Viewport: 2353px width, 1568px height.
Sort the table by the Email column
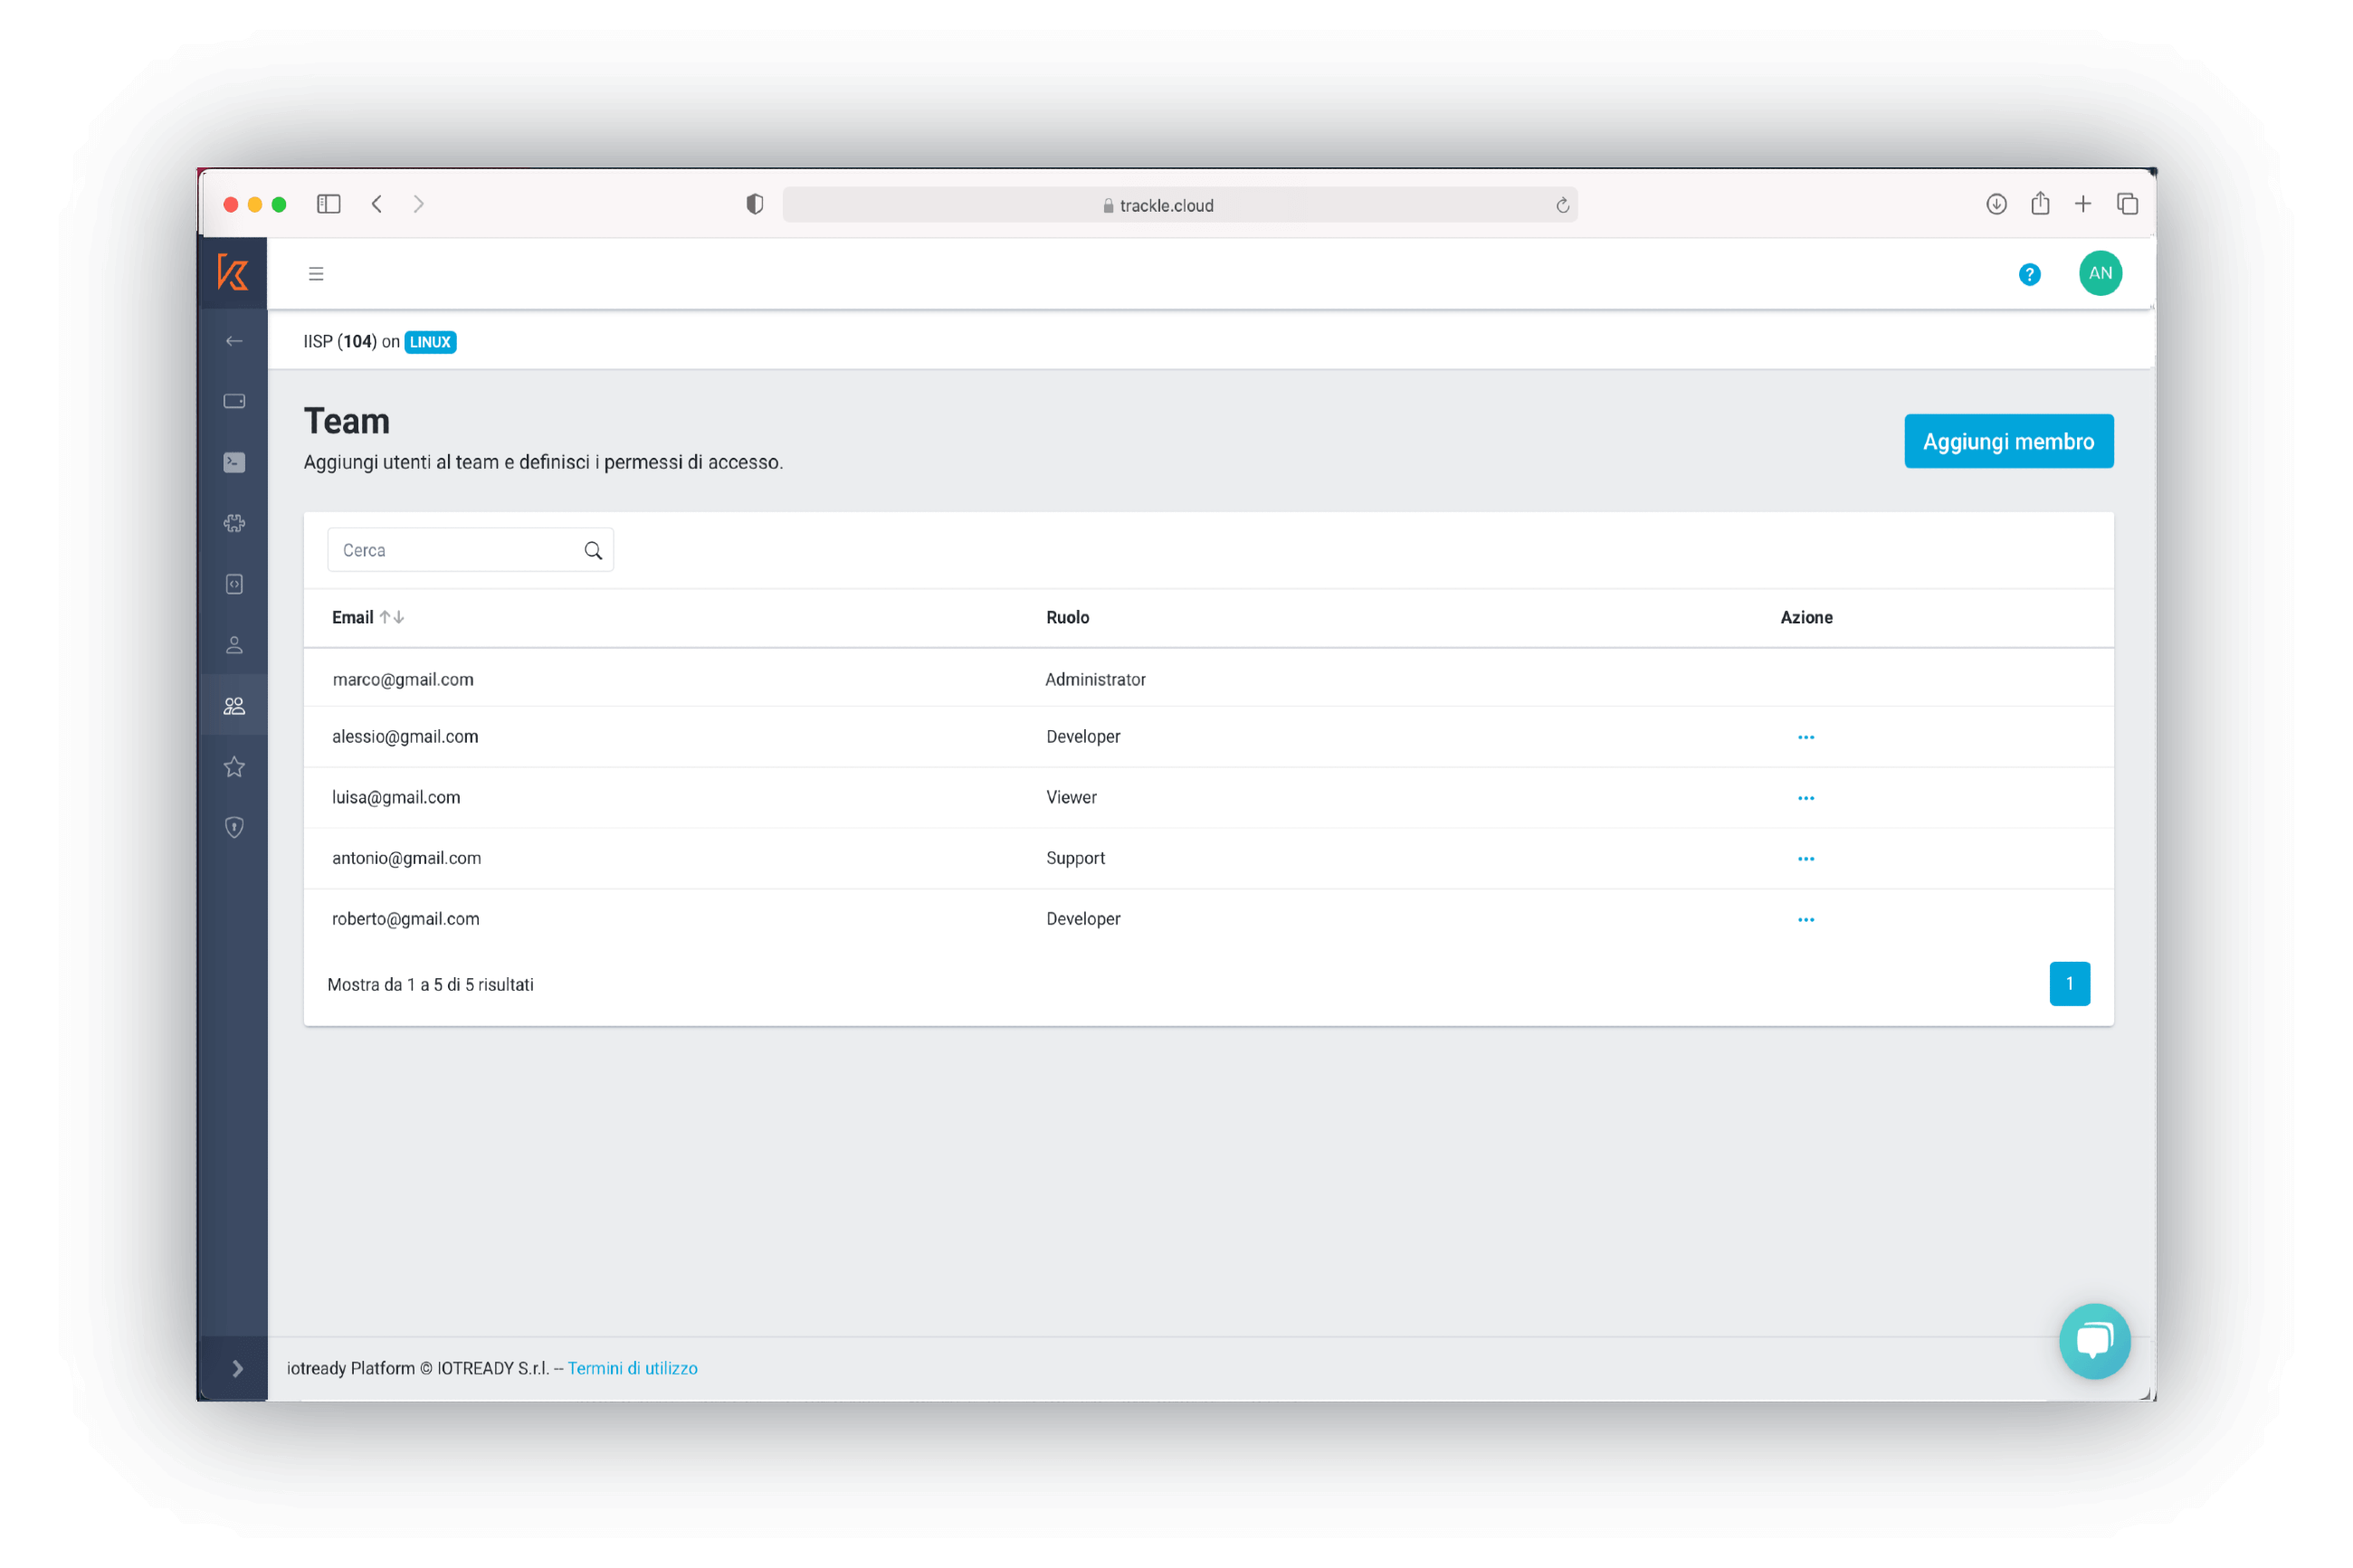pyautogui.click(x=367, y=617)
